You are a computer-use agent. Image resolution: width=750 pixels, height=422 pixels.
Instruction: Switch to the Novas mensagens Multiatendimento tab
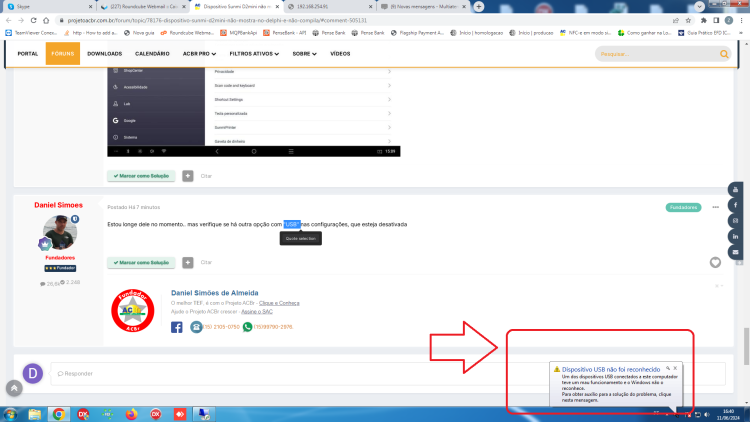point(422,7)
